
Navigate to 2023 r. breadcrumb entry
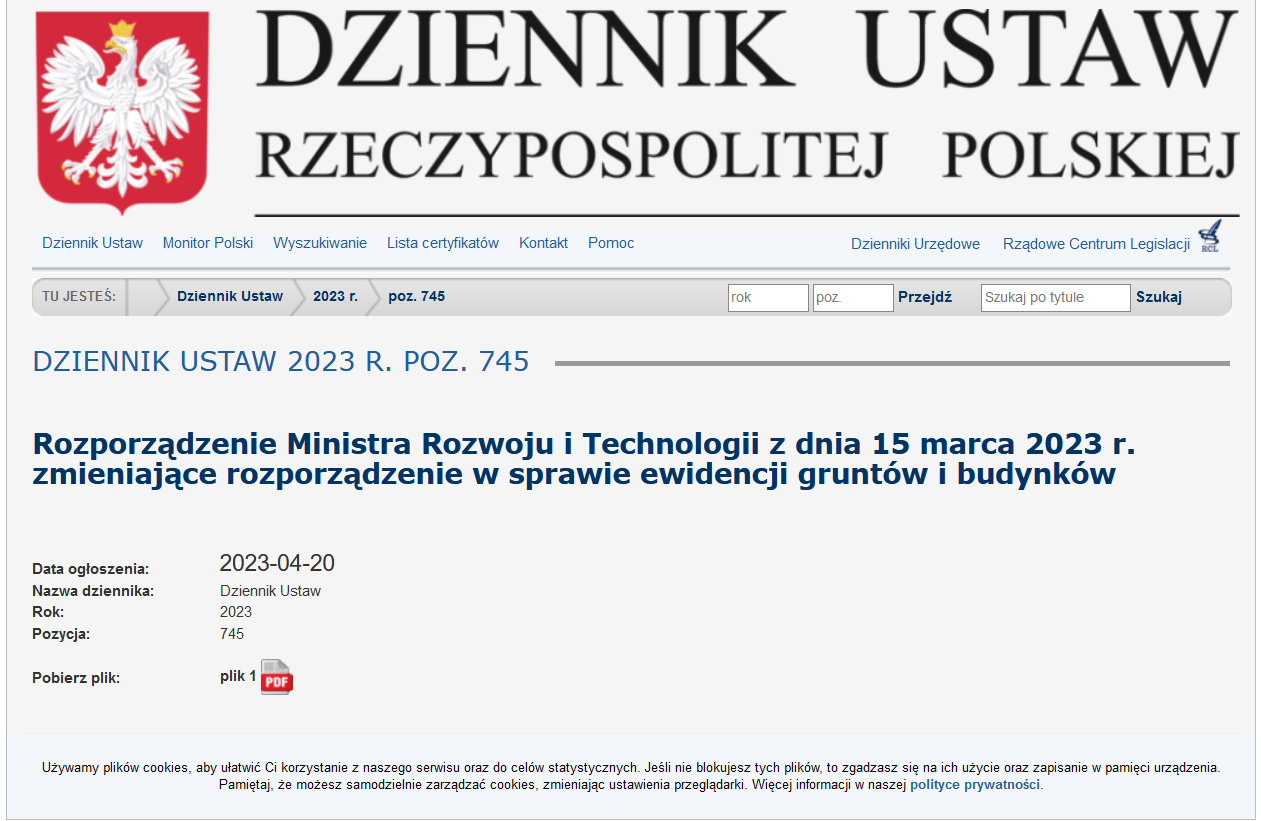(334, 296)
